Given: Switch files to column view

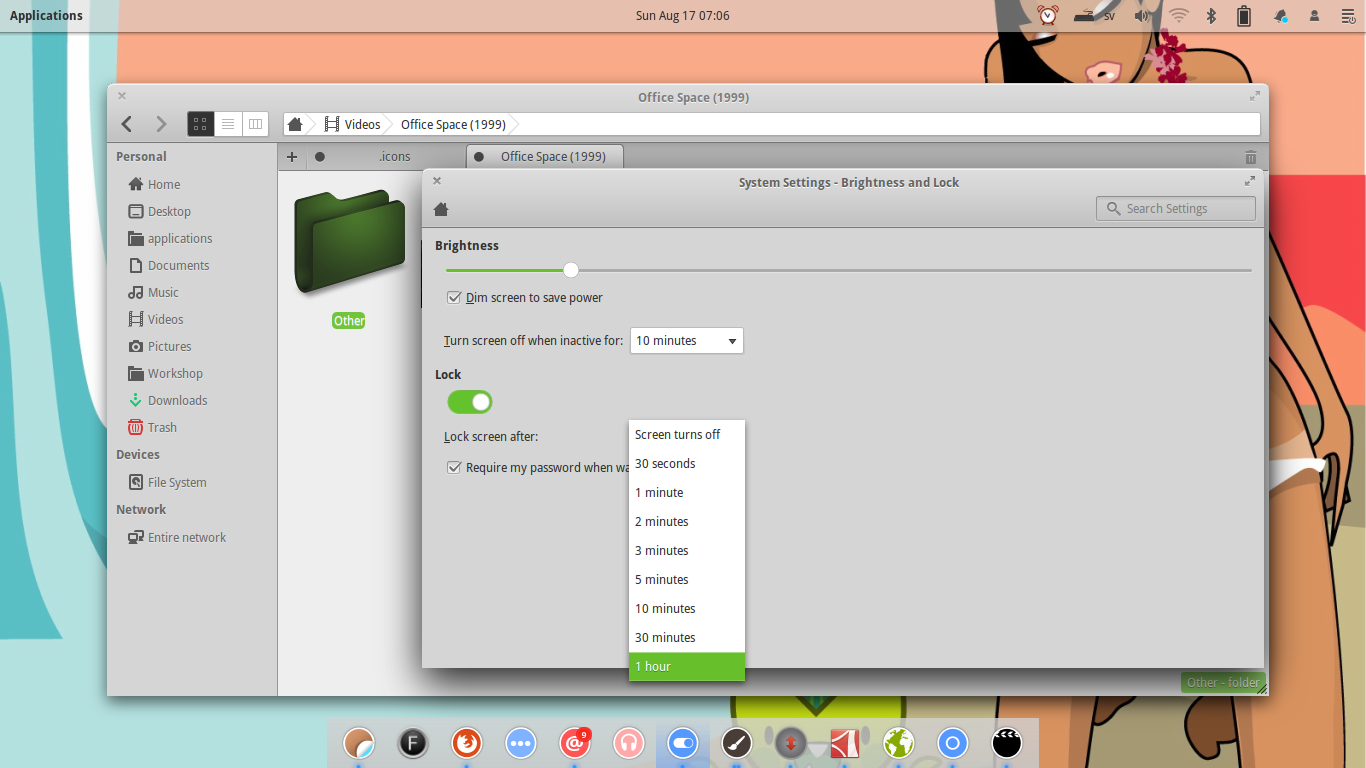Looking at the screenshot, I should 255,124.
